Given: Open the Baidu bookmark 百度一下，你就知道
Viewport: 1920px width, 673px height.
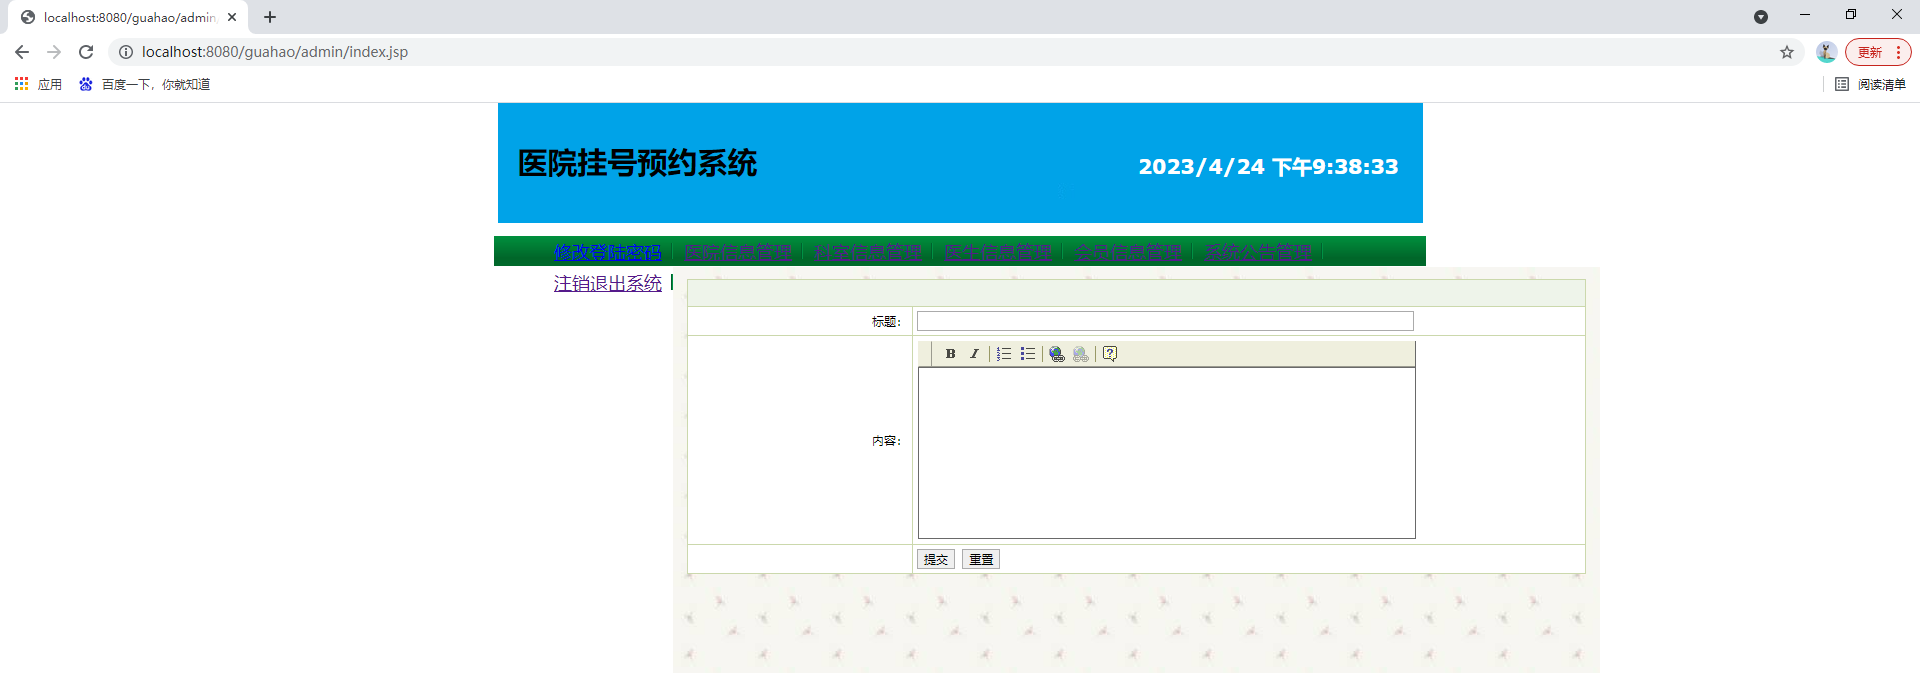Looking at the screenshot, I should [x=145, y=84].
